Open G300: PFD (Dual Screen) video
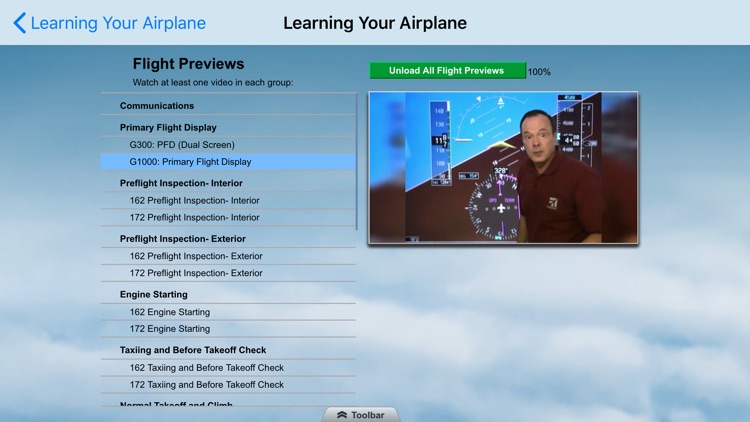 [229, 145]
